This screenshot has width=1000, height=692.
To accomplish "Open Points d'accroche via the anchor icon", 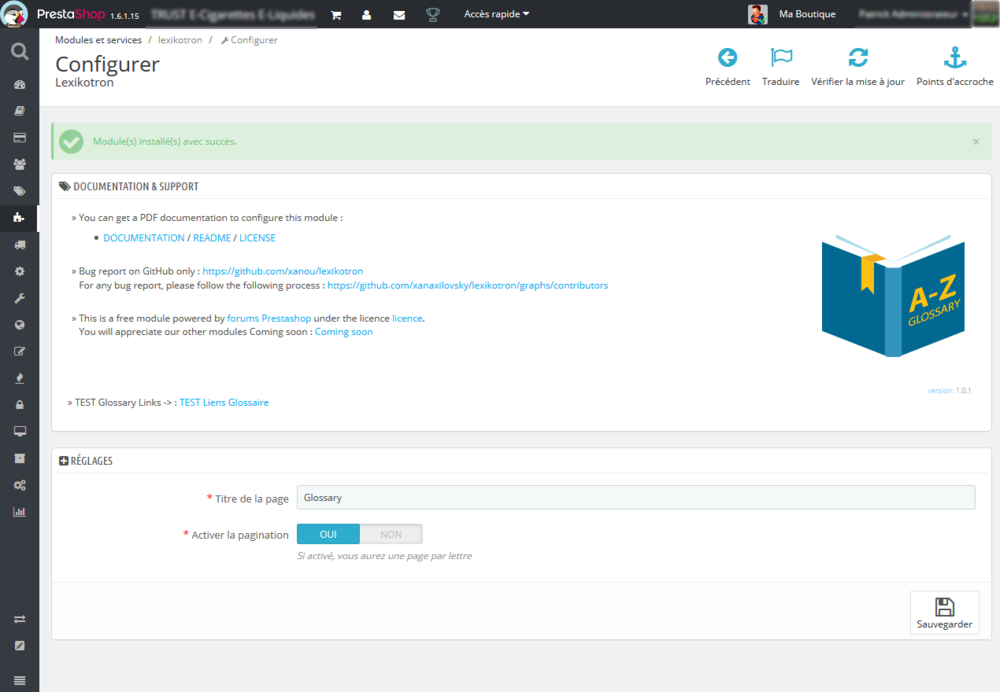I will [954, 58].
